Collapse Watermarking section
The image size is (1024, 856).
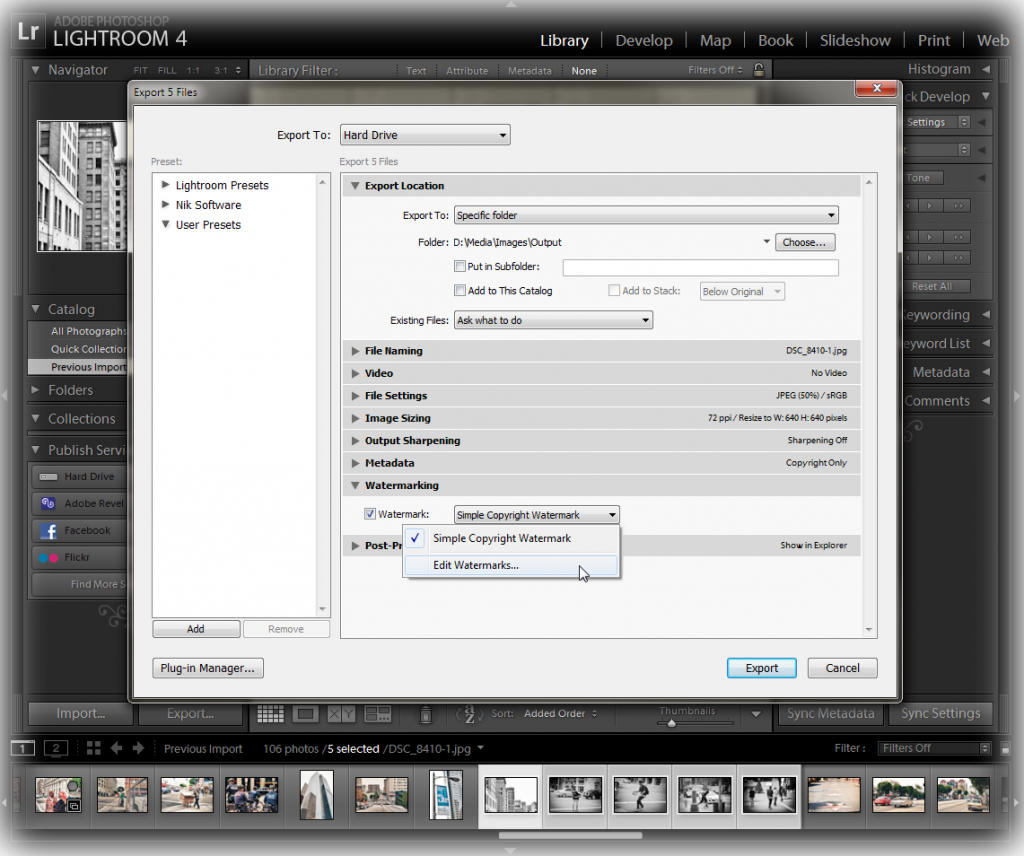click(x=355, y=485)
